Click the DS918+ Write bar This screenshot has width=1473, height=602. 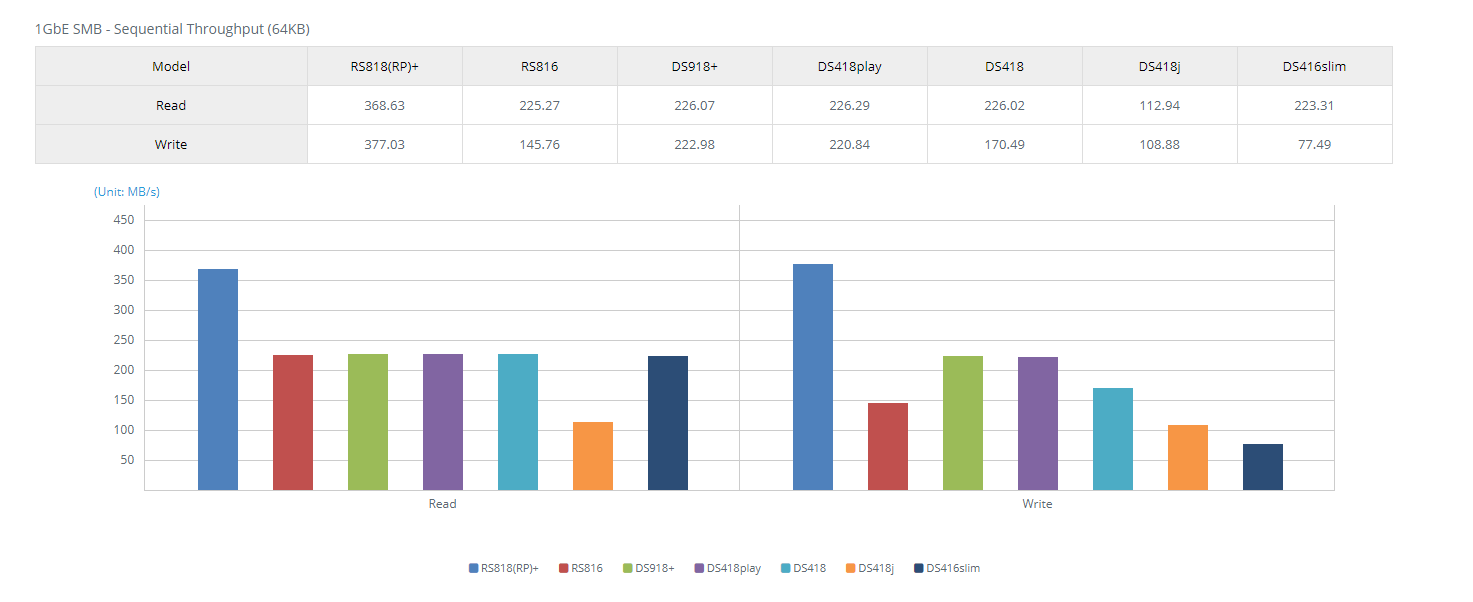tap(963, 423)
